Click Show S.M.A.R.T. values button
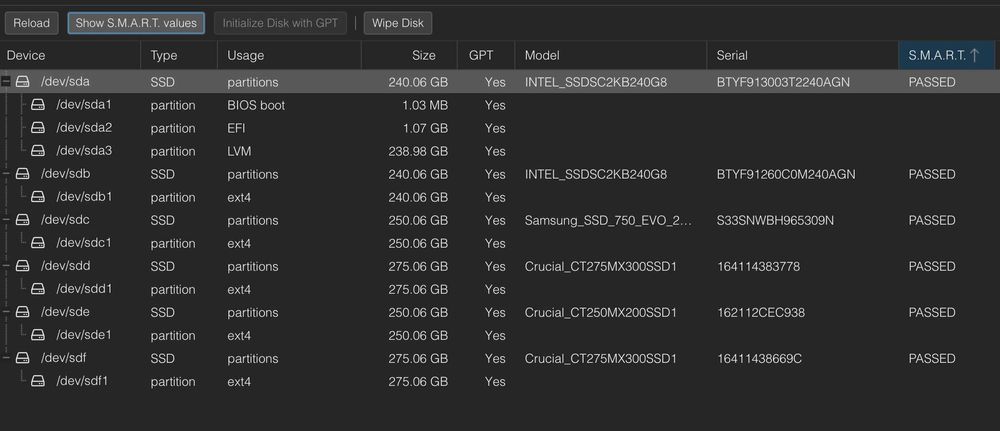This screenshot has height=431, width=1000. point(136,23)
